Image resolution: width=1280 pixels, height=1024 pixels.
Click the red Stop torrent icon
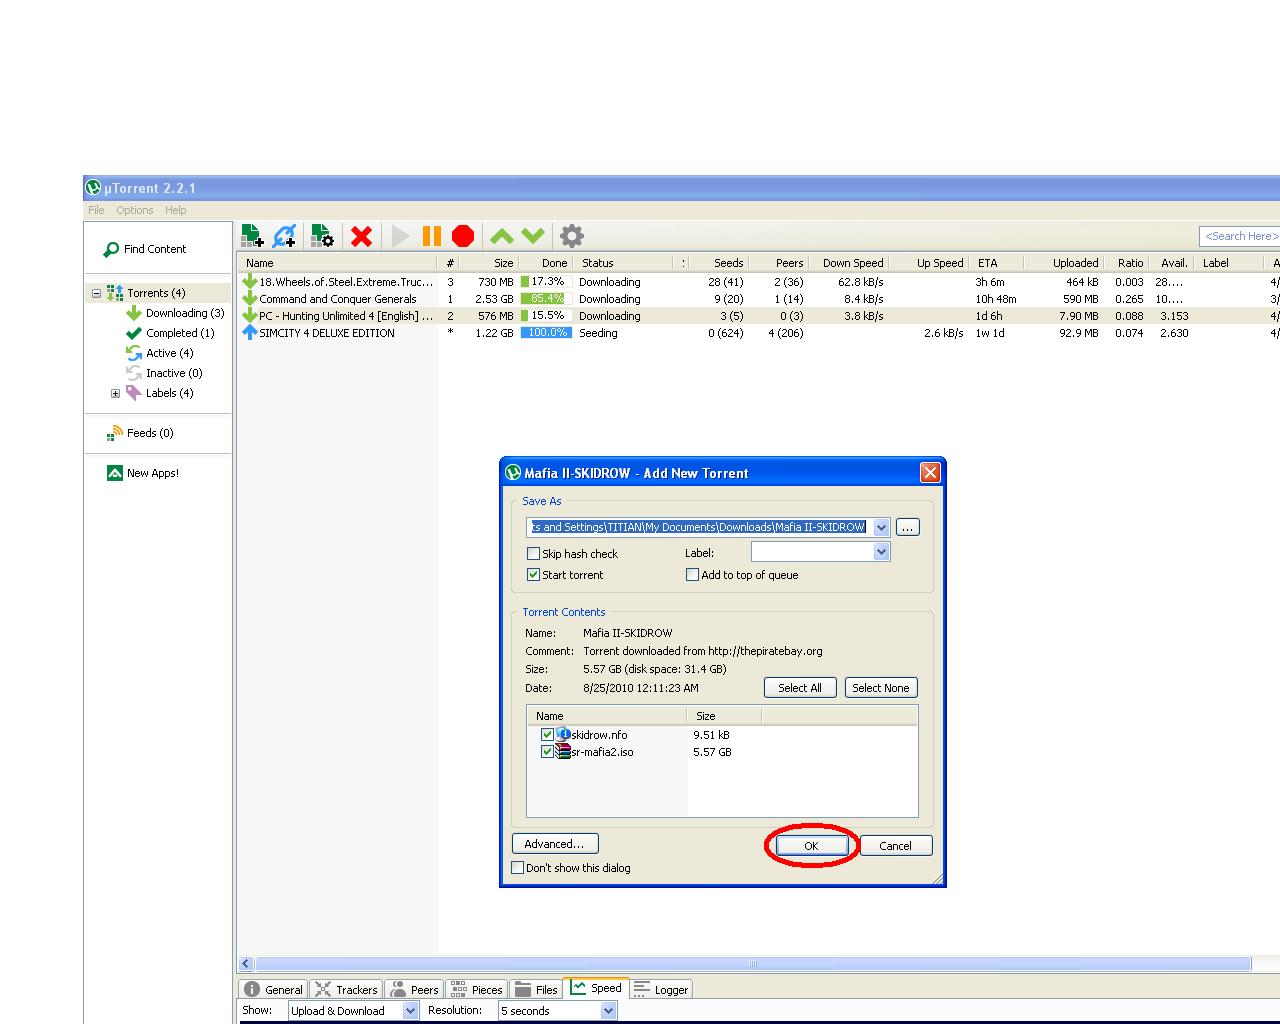[463, 236]
